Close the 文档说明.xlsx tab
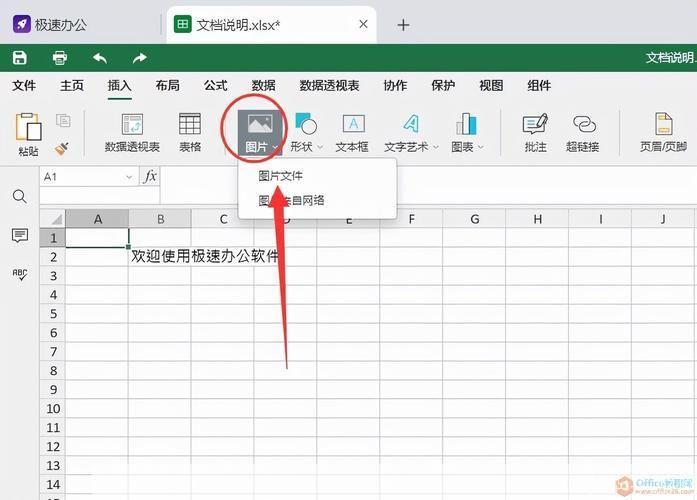Image resolution: width=697 pixels, height=500 pixels. [x=363, y=24]
